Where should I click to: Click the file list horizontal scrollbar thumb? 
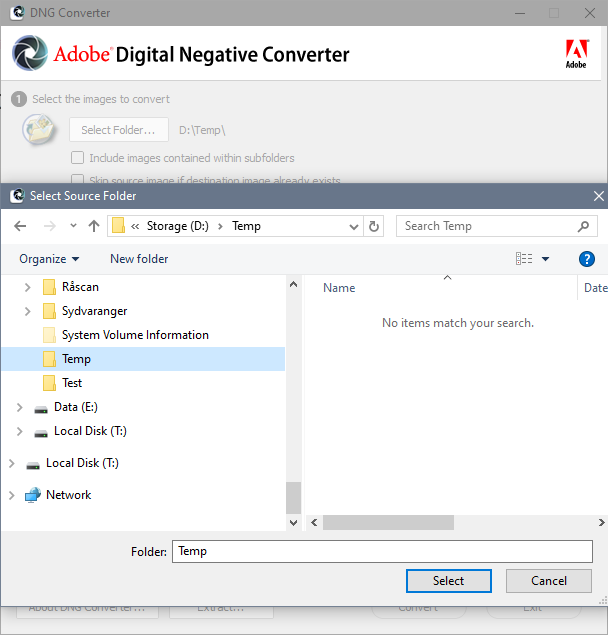pyautogui.click(x=388, y=522)
